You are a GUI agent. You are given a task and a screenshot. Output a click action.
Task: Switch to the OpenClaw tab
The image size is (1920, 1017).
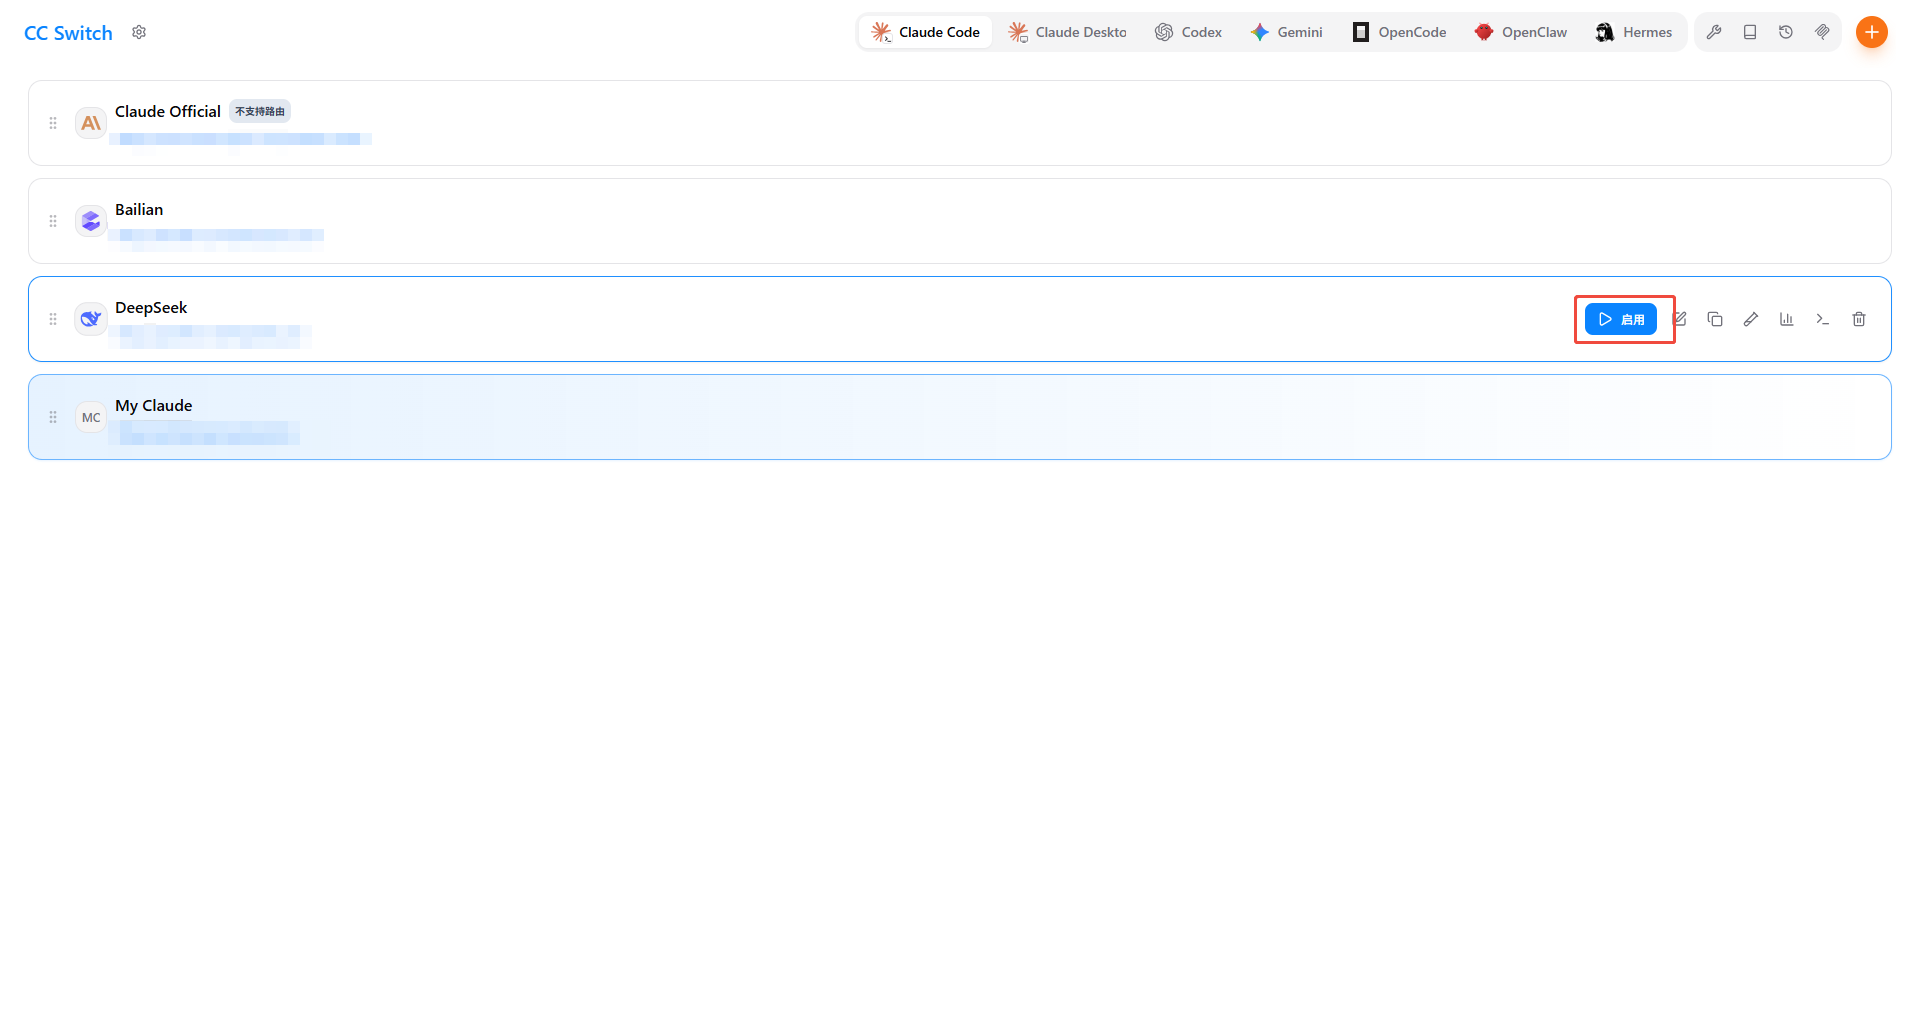1520,32
